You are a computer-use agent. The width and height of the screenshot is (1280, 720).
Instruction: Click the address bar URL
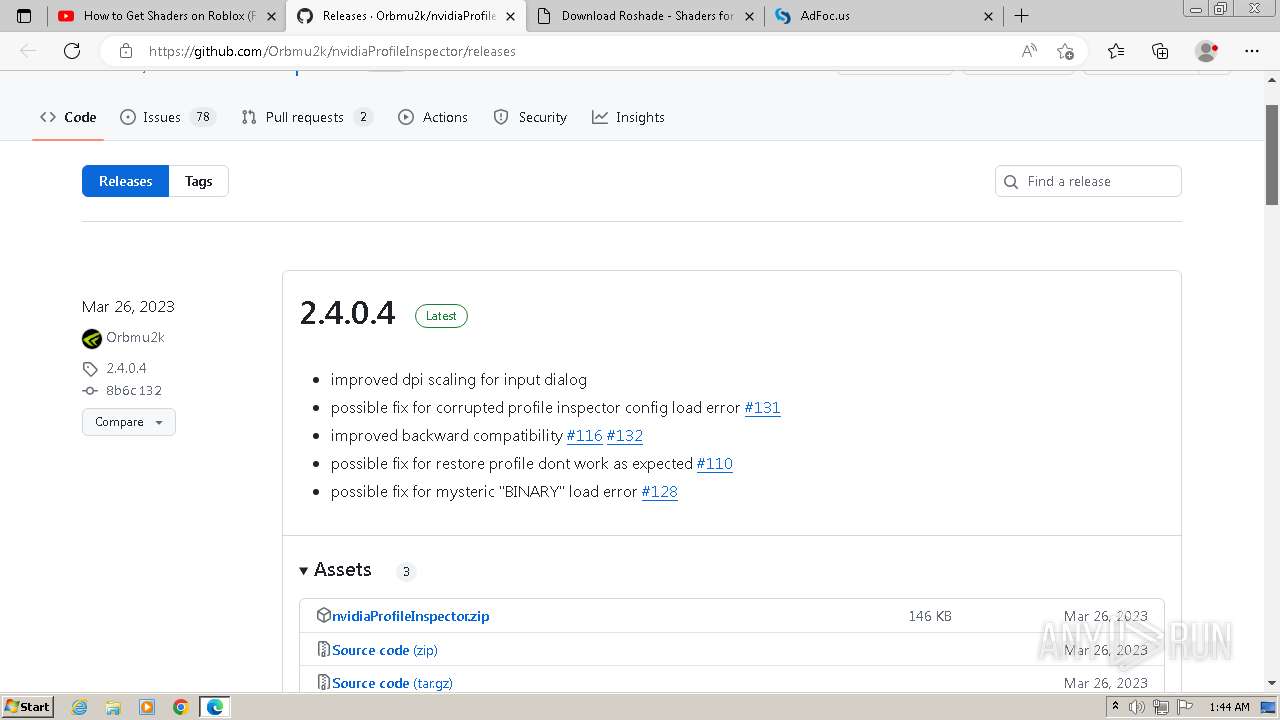(x=332, y=51)
